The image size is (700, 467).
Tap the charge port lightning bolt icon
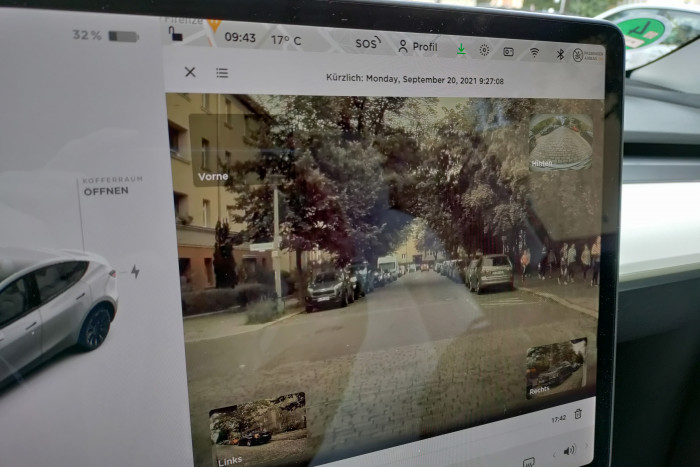click(135, 271)
